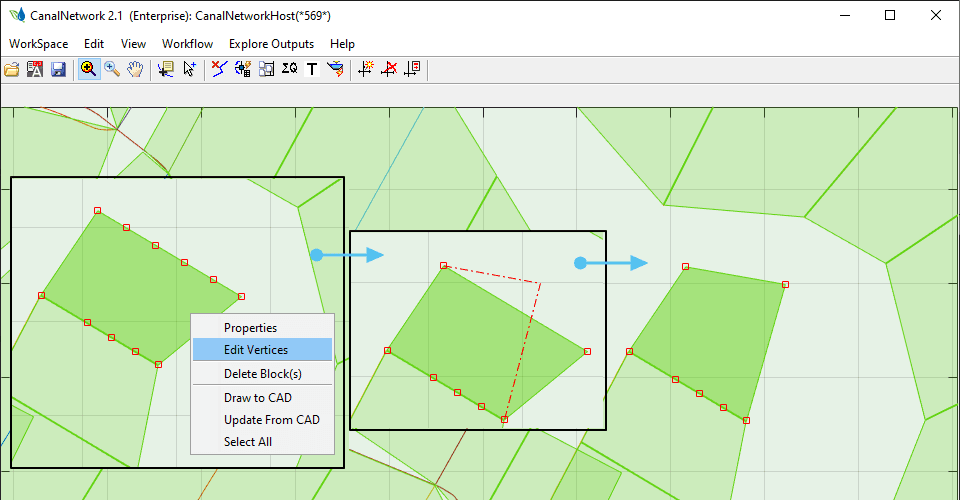Select the arrow pointer selection tool
Image resolution: width=960 pixels, height=500 pixels.
(x=189, y=69)
